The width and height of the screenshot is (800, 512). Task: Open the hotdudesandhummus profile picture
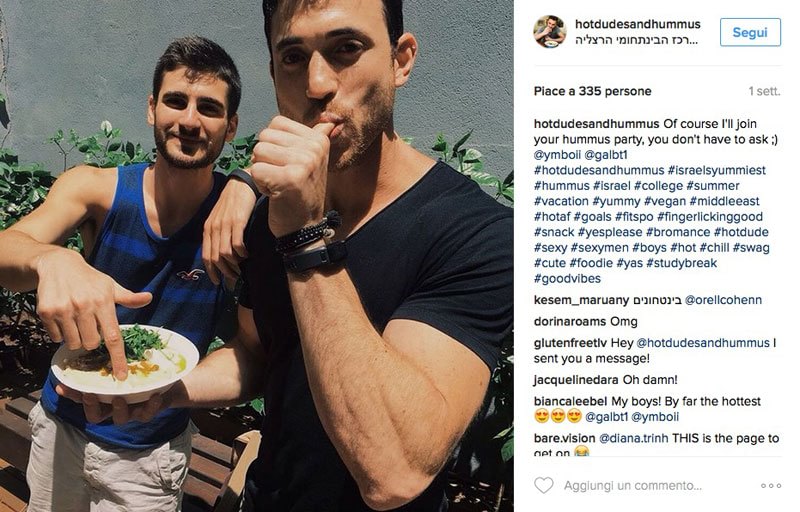click(549, 32)
